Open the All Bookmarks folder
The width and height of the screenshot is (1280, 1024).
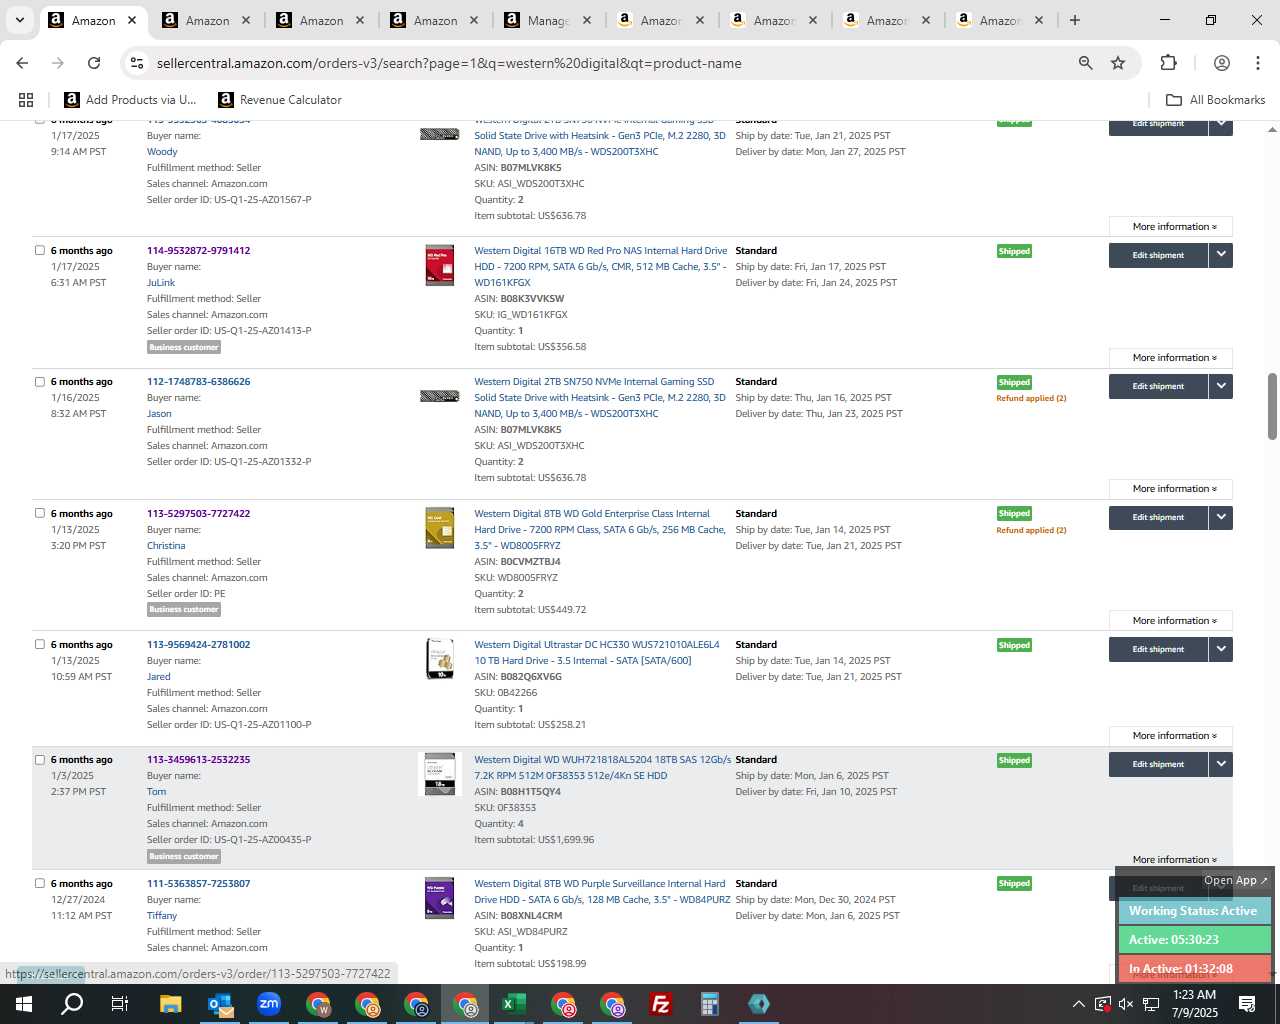pos(1216,100)
